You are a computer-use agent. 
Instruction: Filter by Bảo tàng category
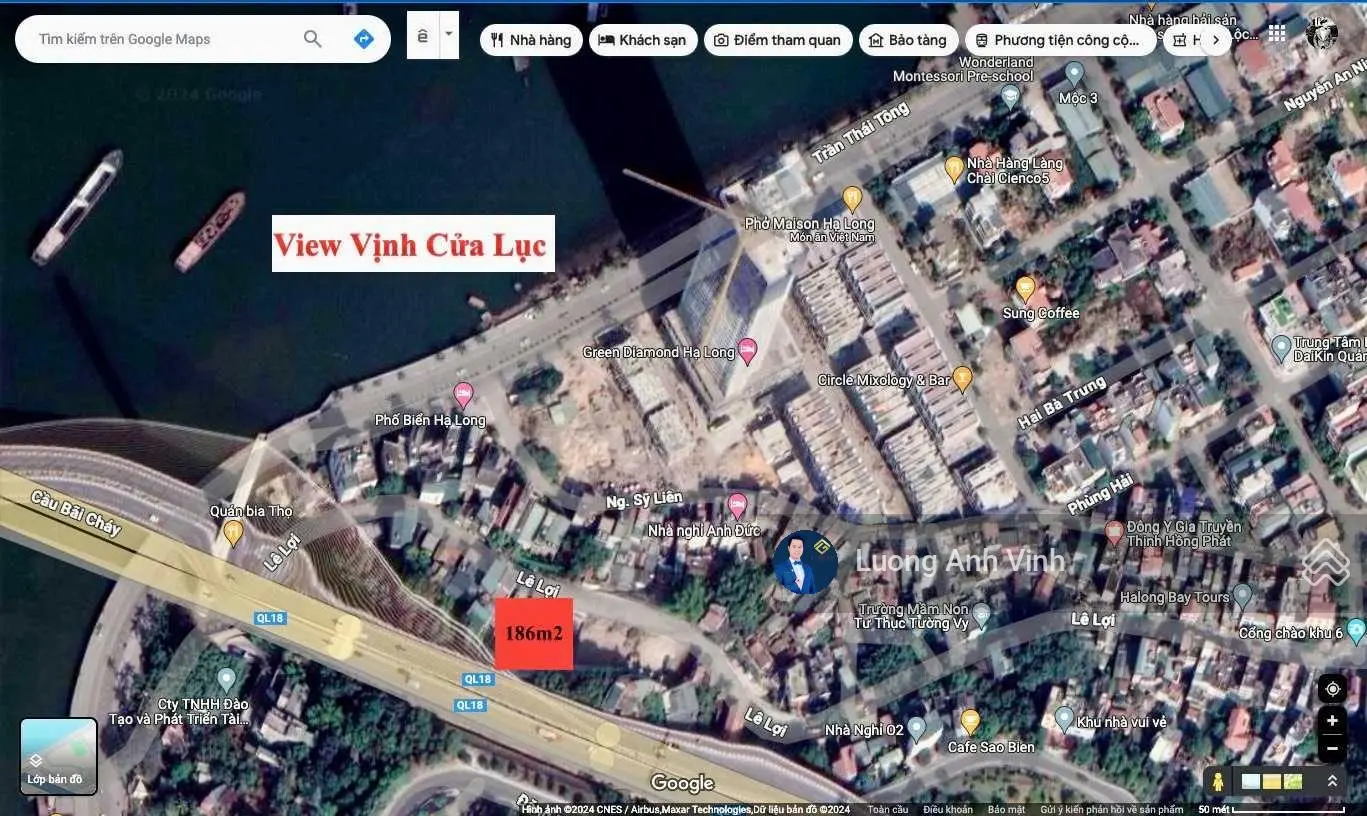pyautogui.click(x=908, y=40)
